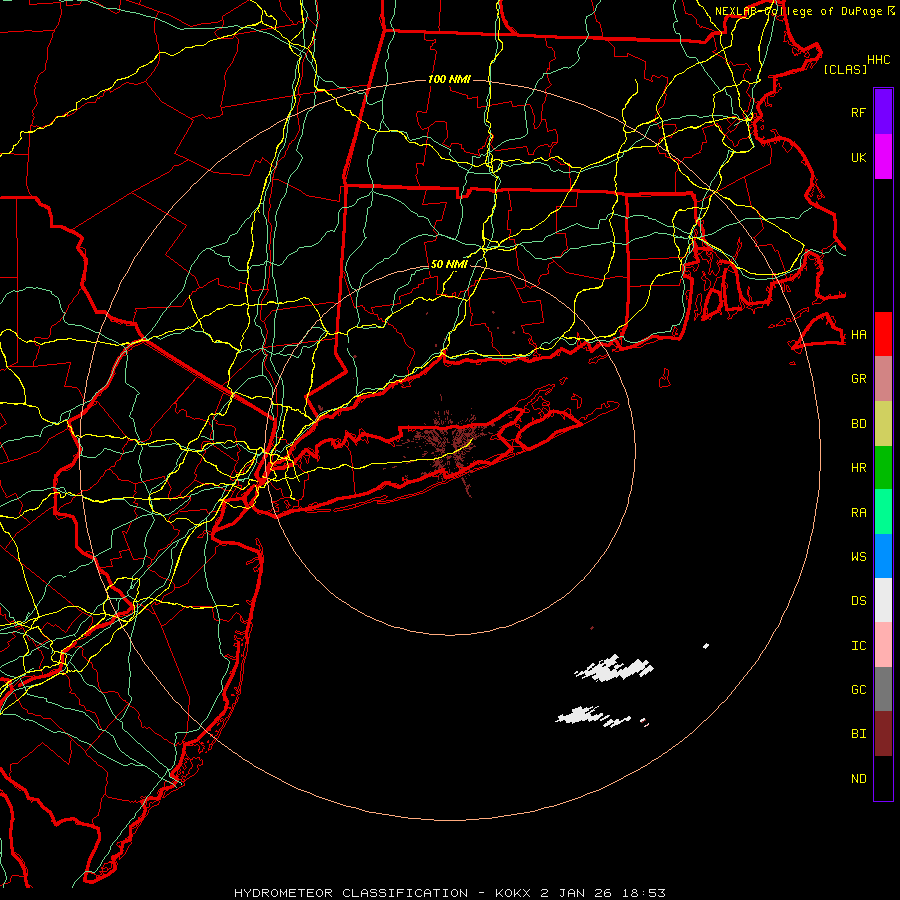Click the "HHC" product code text
The height and width of the screenshot is (900, 900).
[879, 60]
